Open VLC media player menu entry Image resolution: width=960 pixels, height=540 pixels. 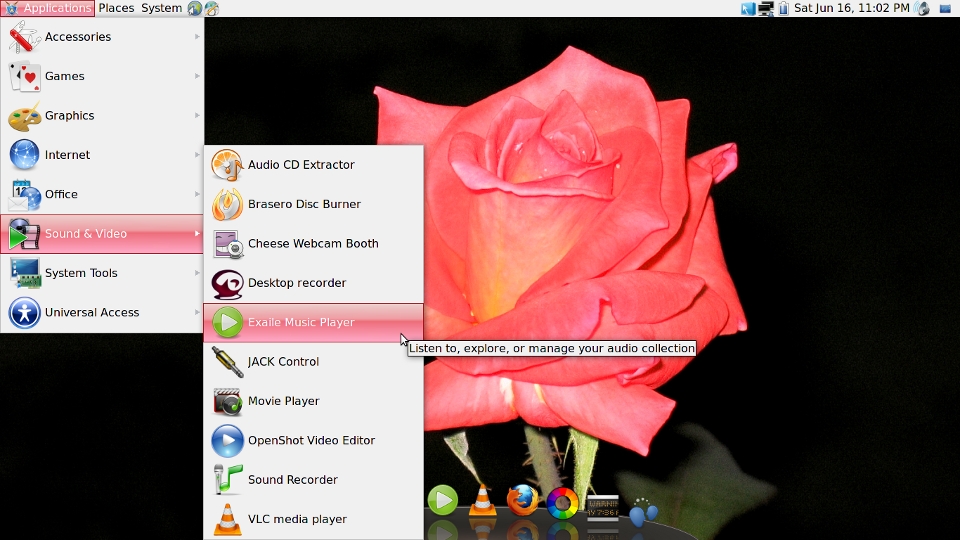[297, 519]
